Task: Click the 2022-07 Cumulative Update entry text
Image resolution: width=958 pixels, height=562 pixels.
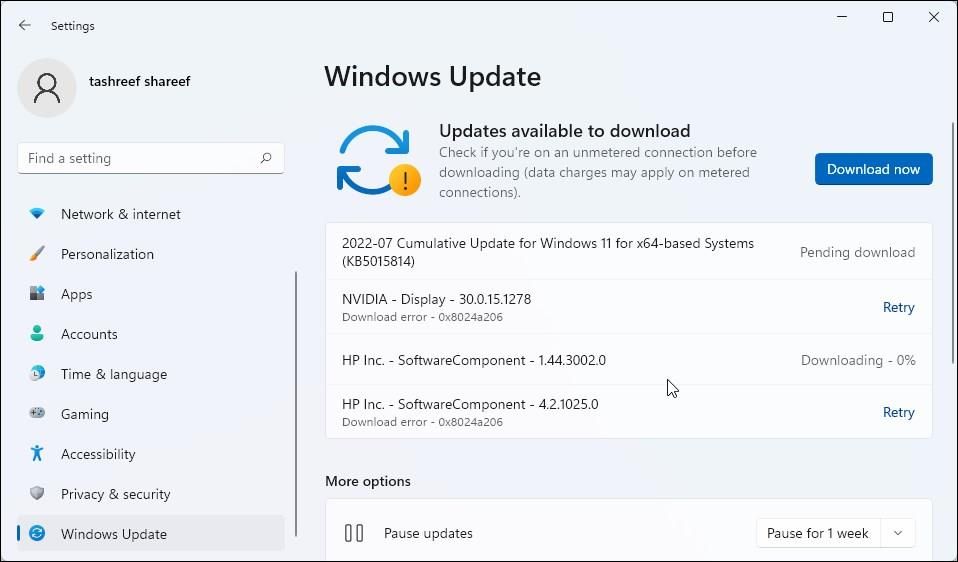Action: coord(547,252)
